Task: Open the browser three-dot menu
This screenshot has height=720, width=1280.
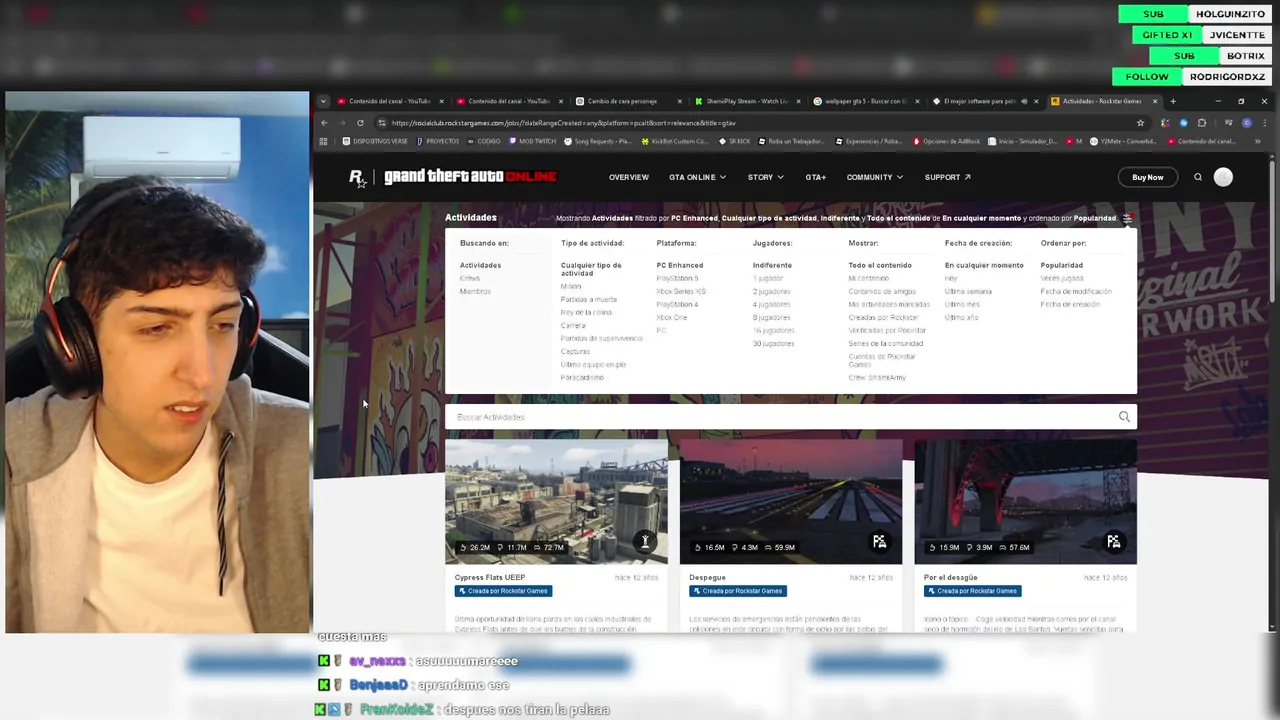Action: coord(1264,123)
